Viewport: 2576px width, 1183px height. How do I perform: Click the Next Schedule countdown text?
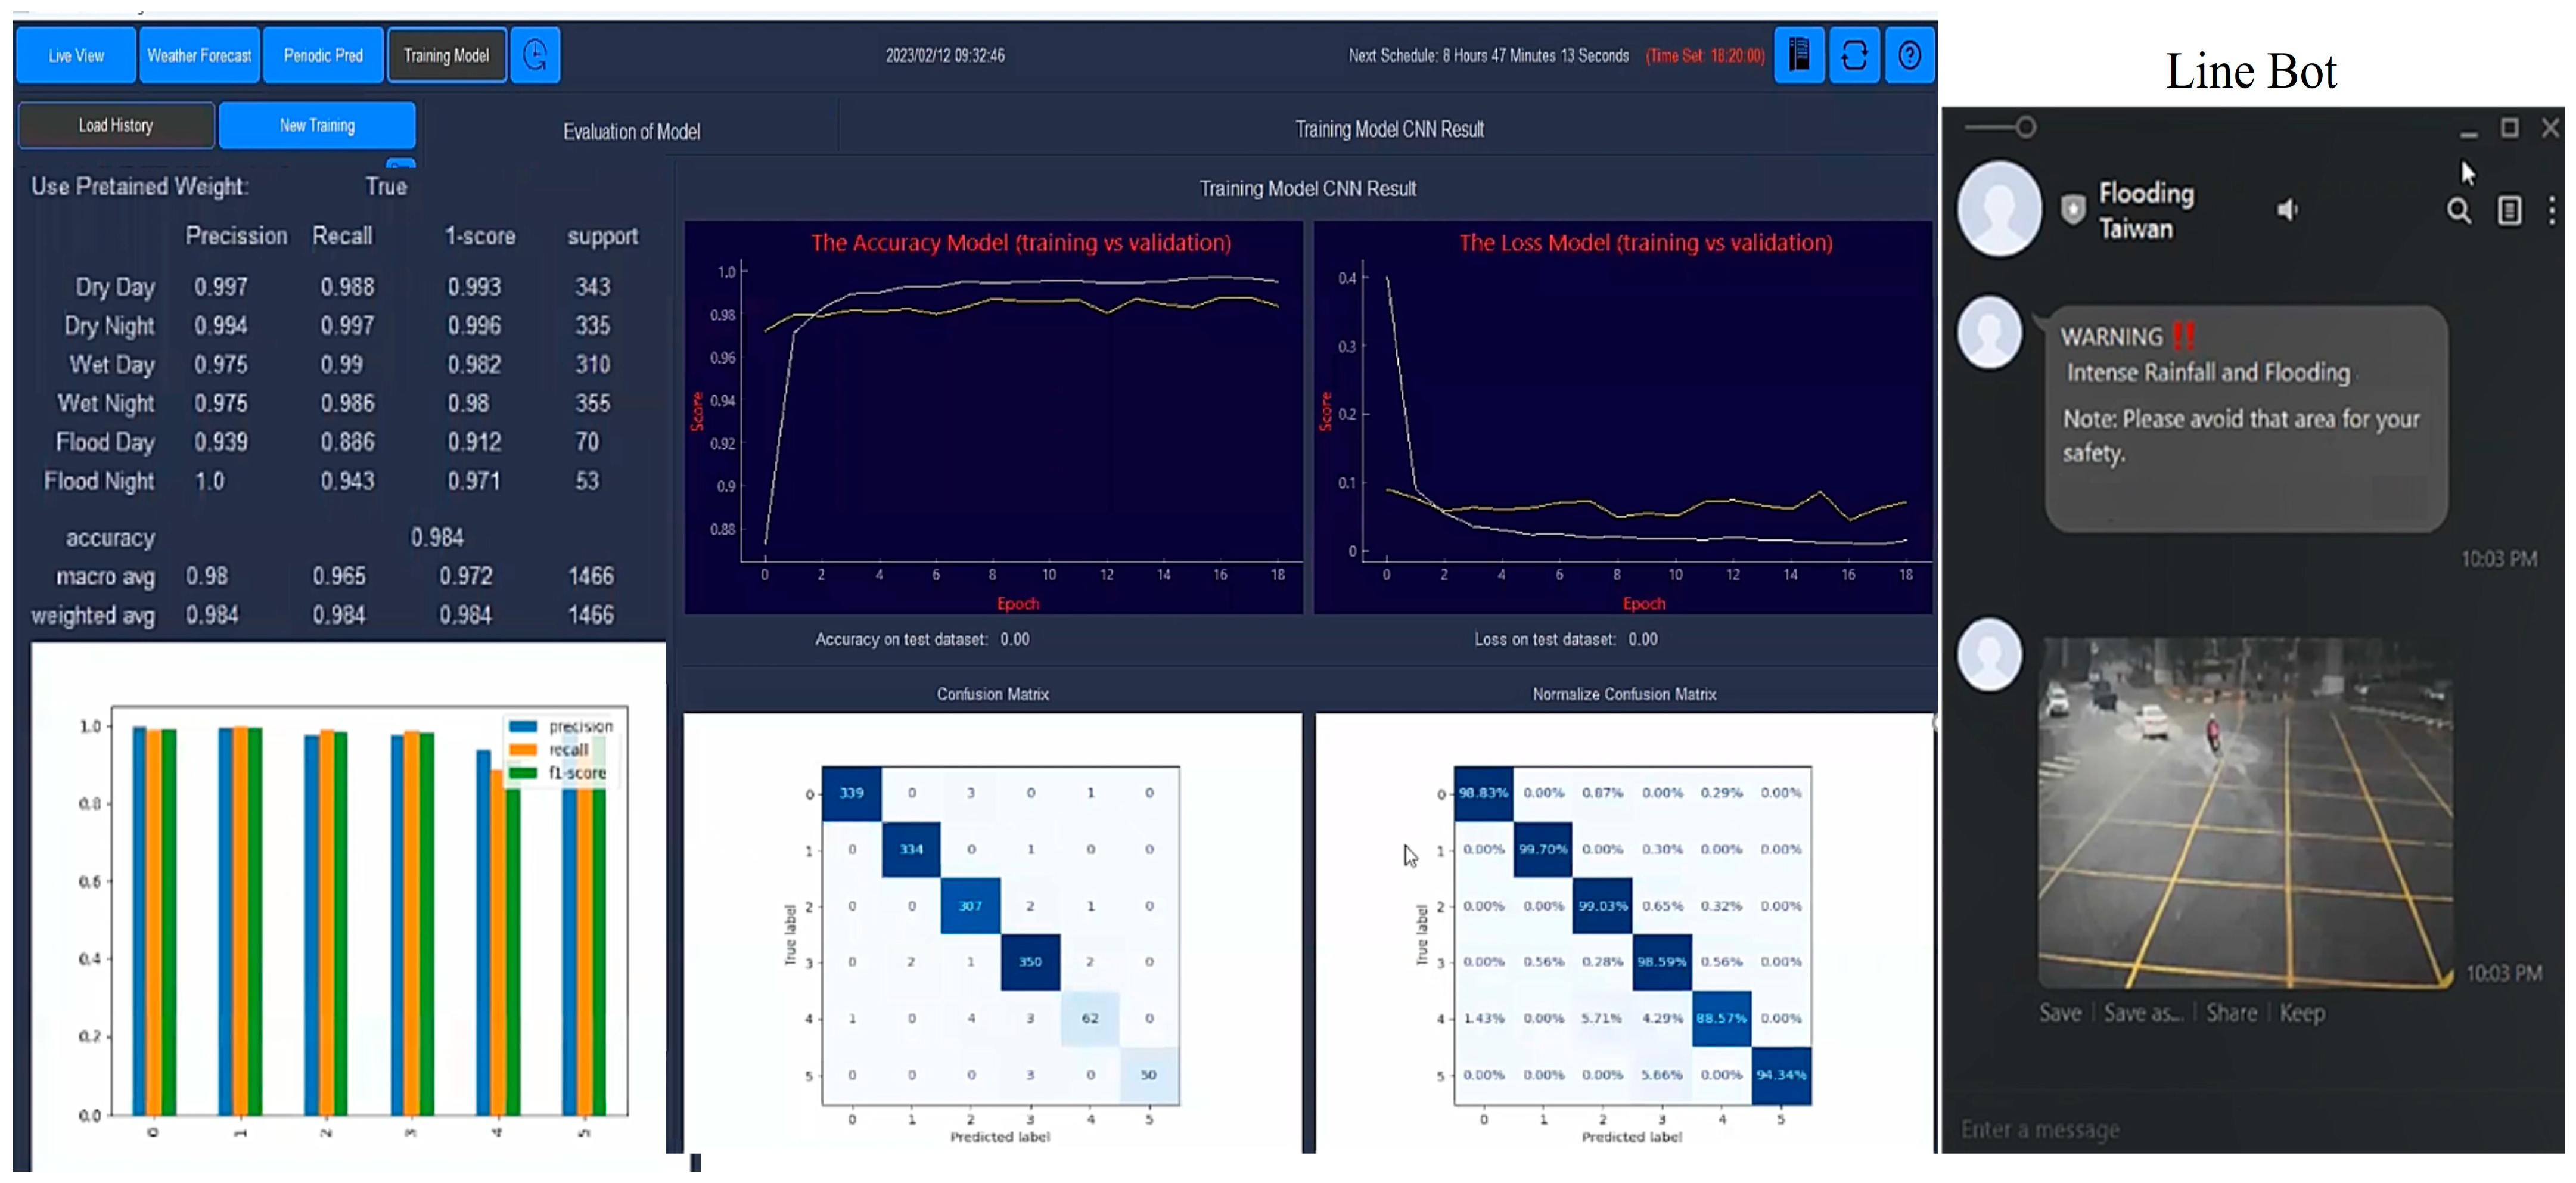pos(1488,56)
